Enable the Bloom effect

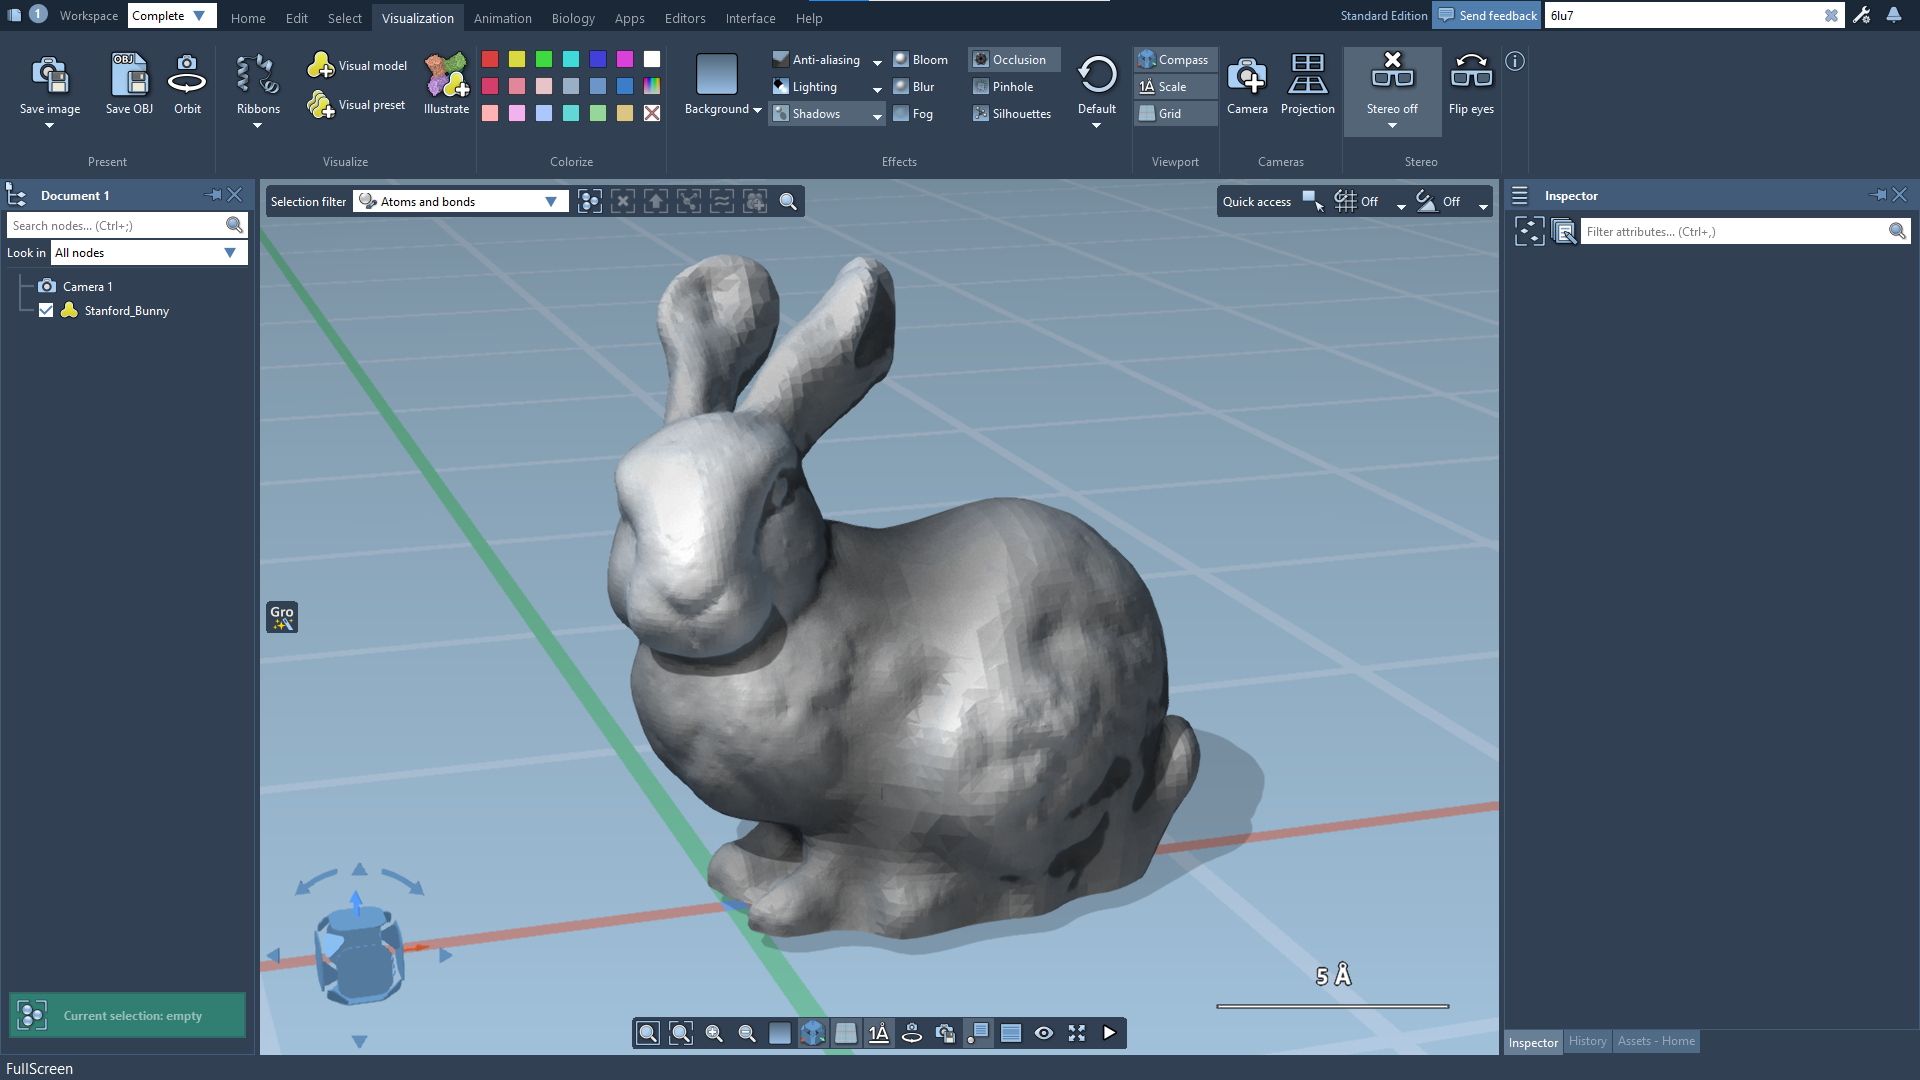tap(920, 60)
